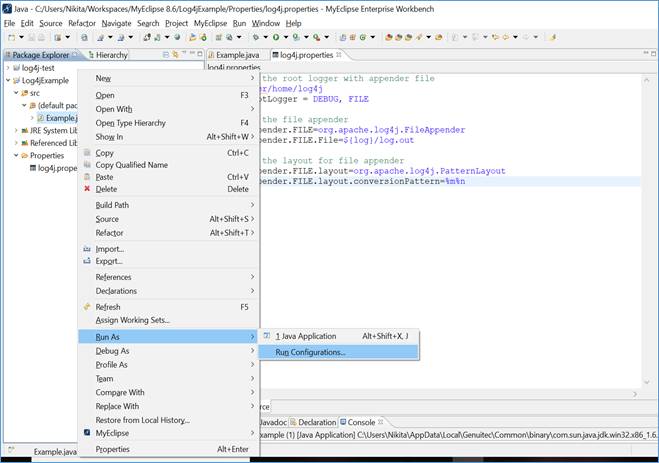This screenshot has height=463, width=659.
Task: Switch to the Example.java editor tab
Action: pyautogui.click(x=234, y=55)
